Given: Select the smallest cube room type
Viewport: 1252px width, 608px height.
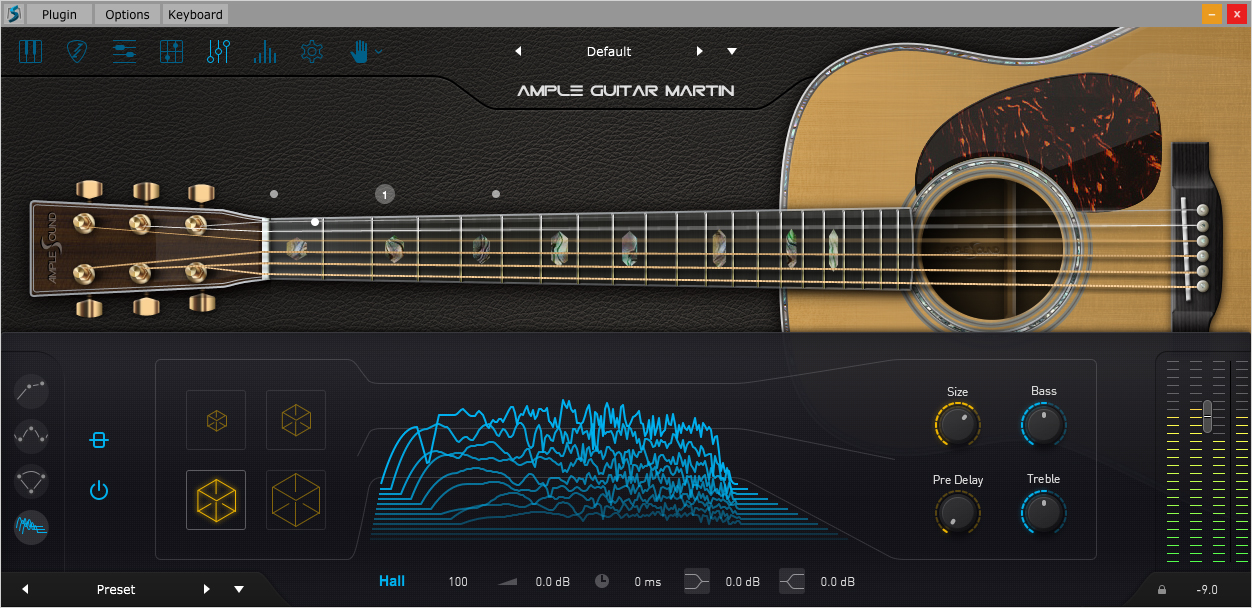Looking at the screenshot, I should tap(216, 420).
